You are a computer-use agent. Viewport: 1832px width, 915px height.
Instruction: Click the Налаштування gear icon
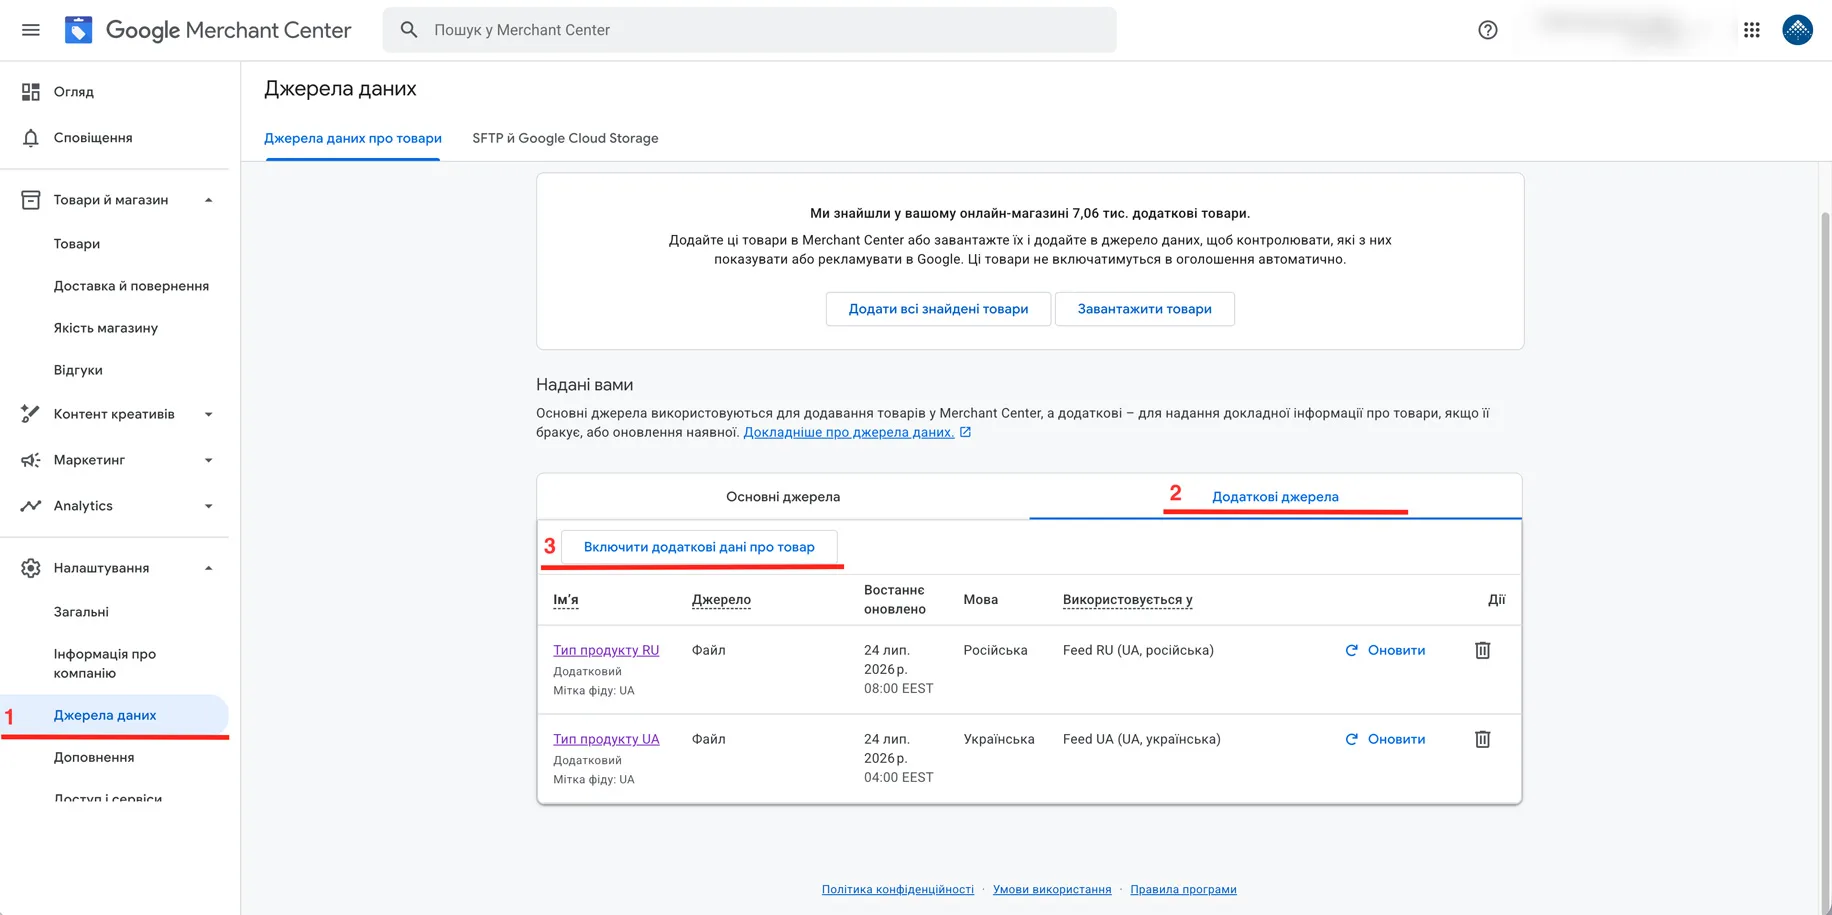(31, 568)
